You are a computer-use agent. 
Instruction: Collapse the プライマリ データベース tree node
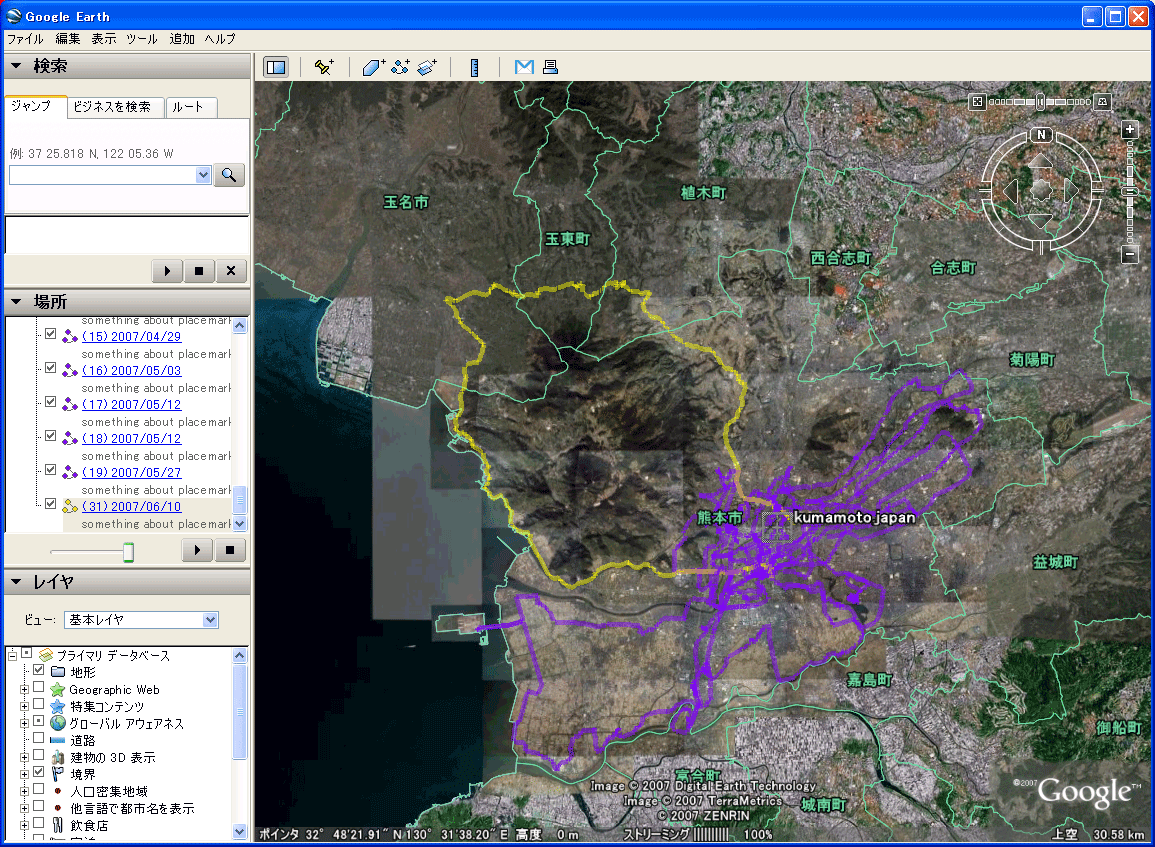coord(13,655)
